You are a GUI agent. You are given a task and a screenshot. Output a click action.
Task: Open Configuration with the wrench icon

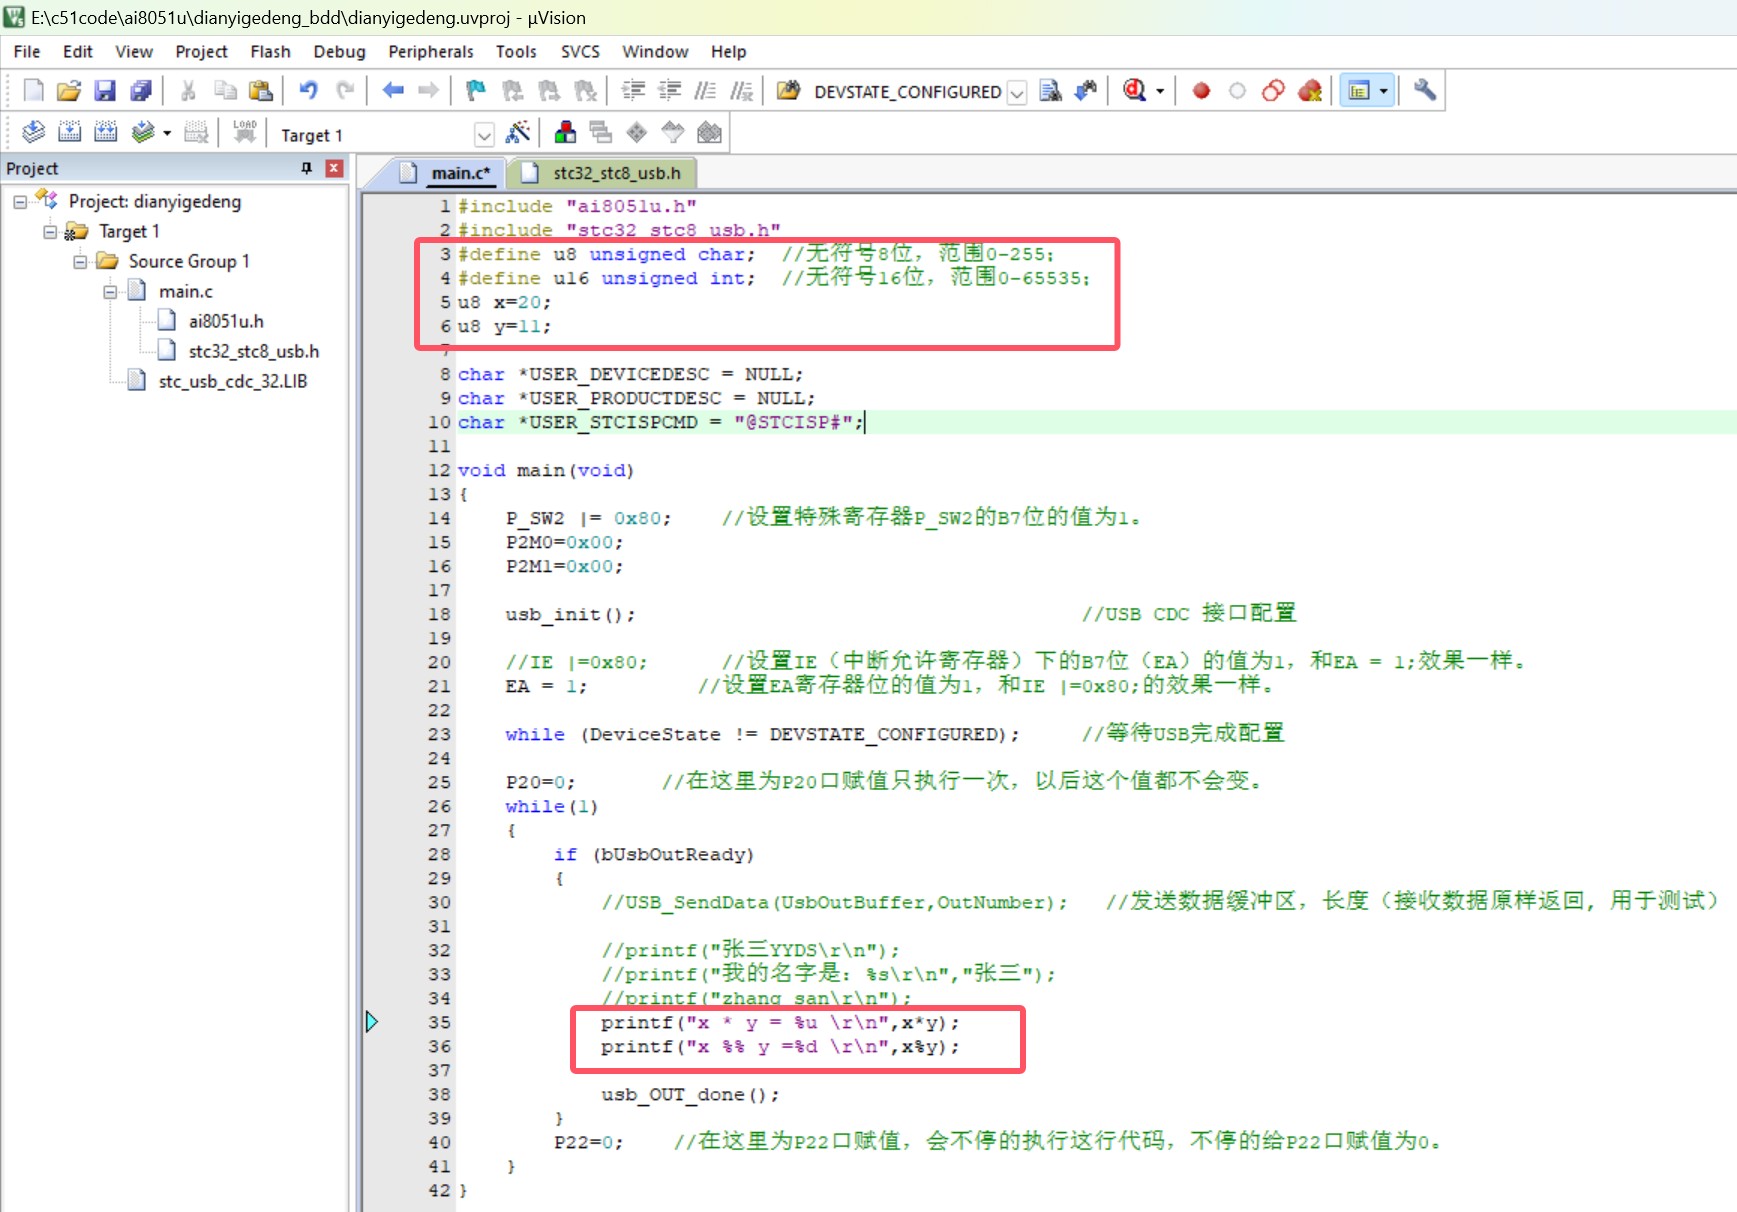coord(1425,91)
